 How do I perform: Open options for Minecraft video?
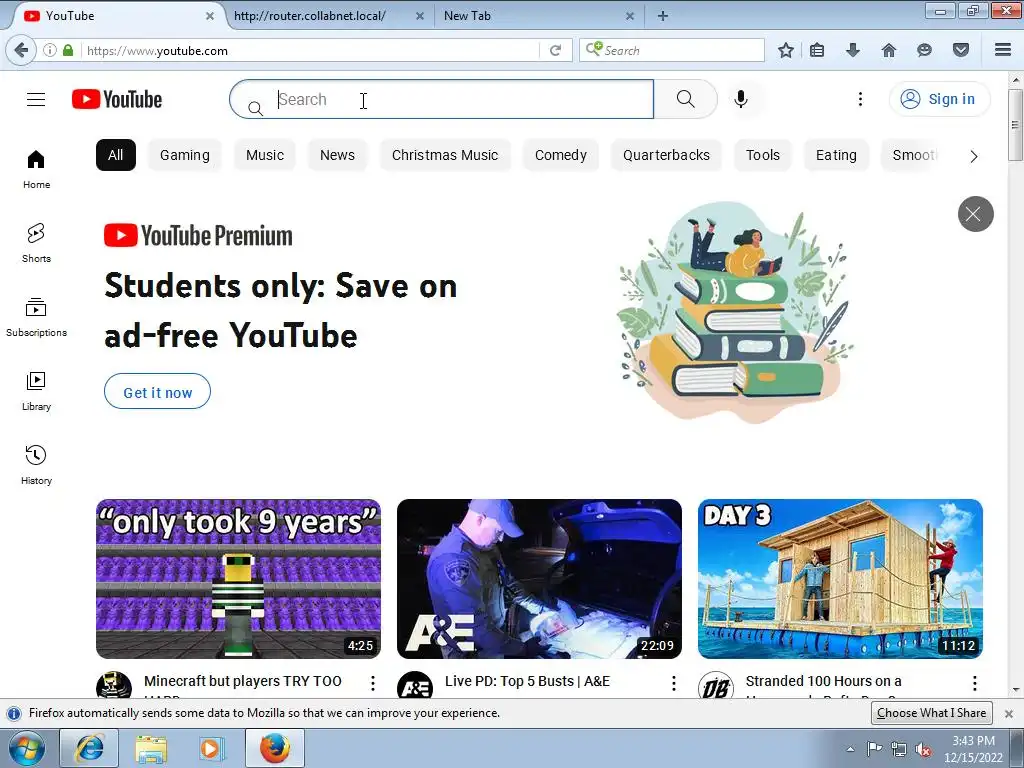(372, 683)
